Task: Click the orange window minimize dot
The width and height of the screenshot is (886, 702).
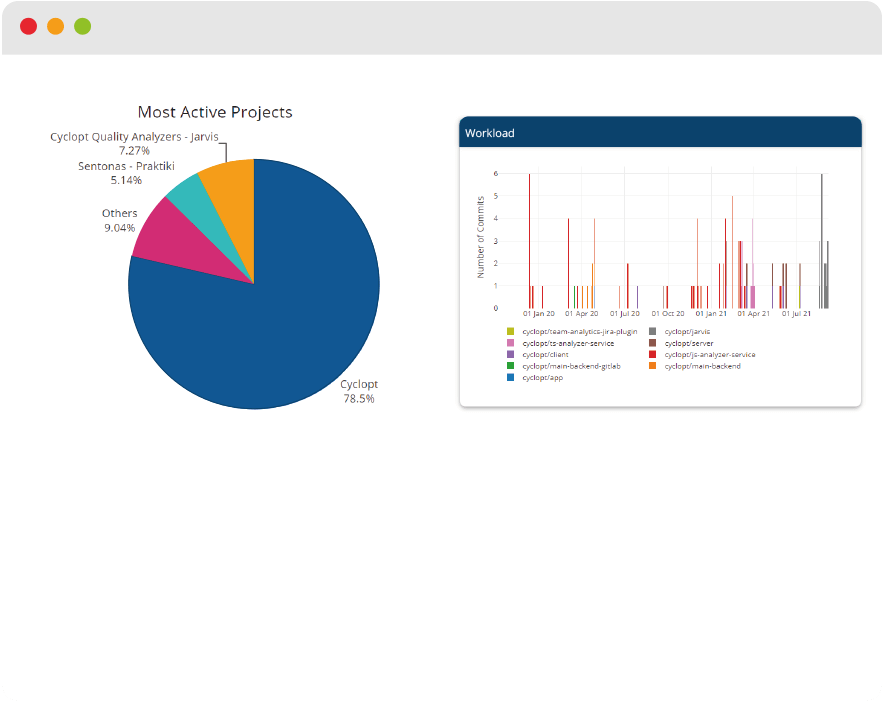Action: click(x=55, y=26)
